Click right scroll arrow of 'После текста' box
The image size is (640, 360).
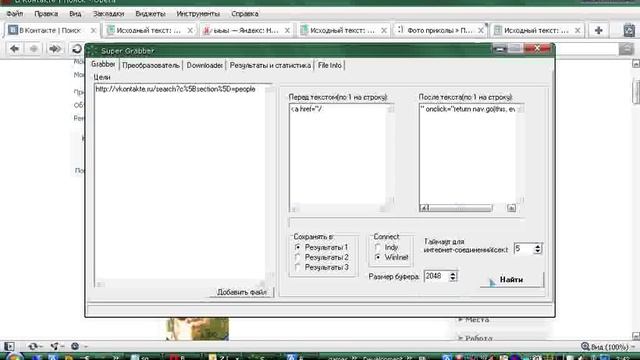pyautogui.click(x=511, y=208)
